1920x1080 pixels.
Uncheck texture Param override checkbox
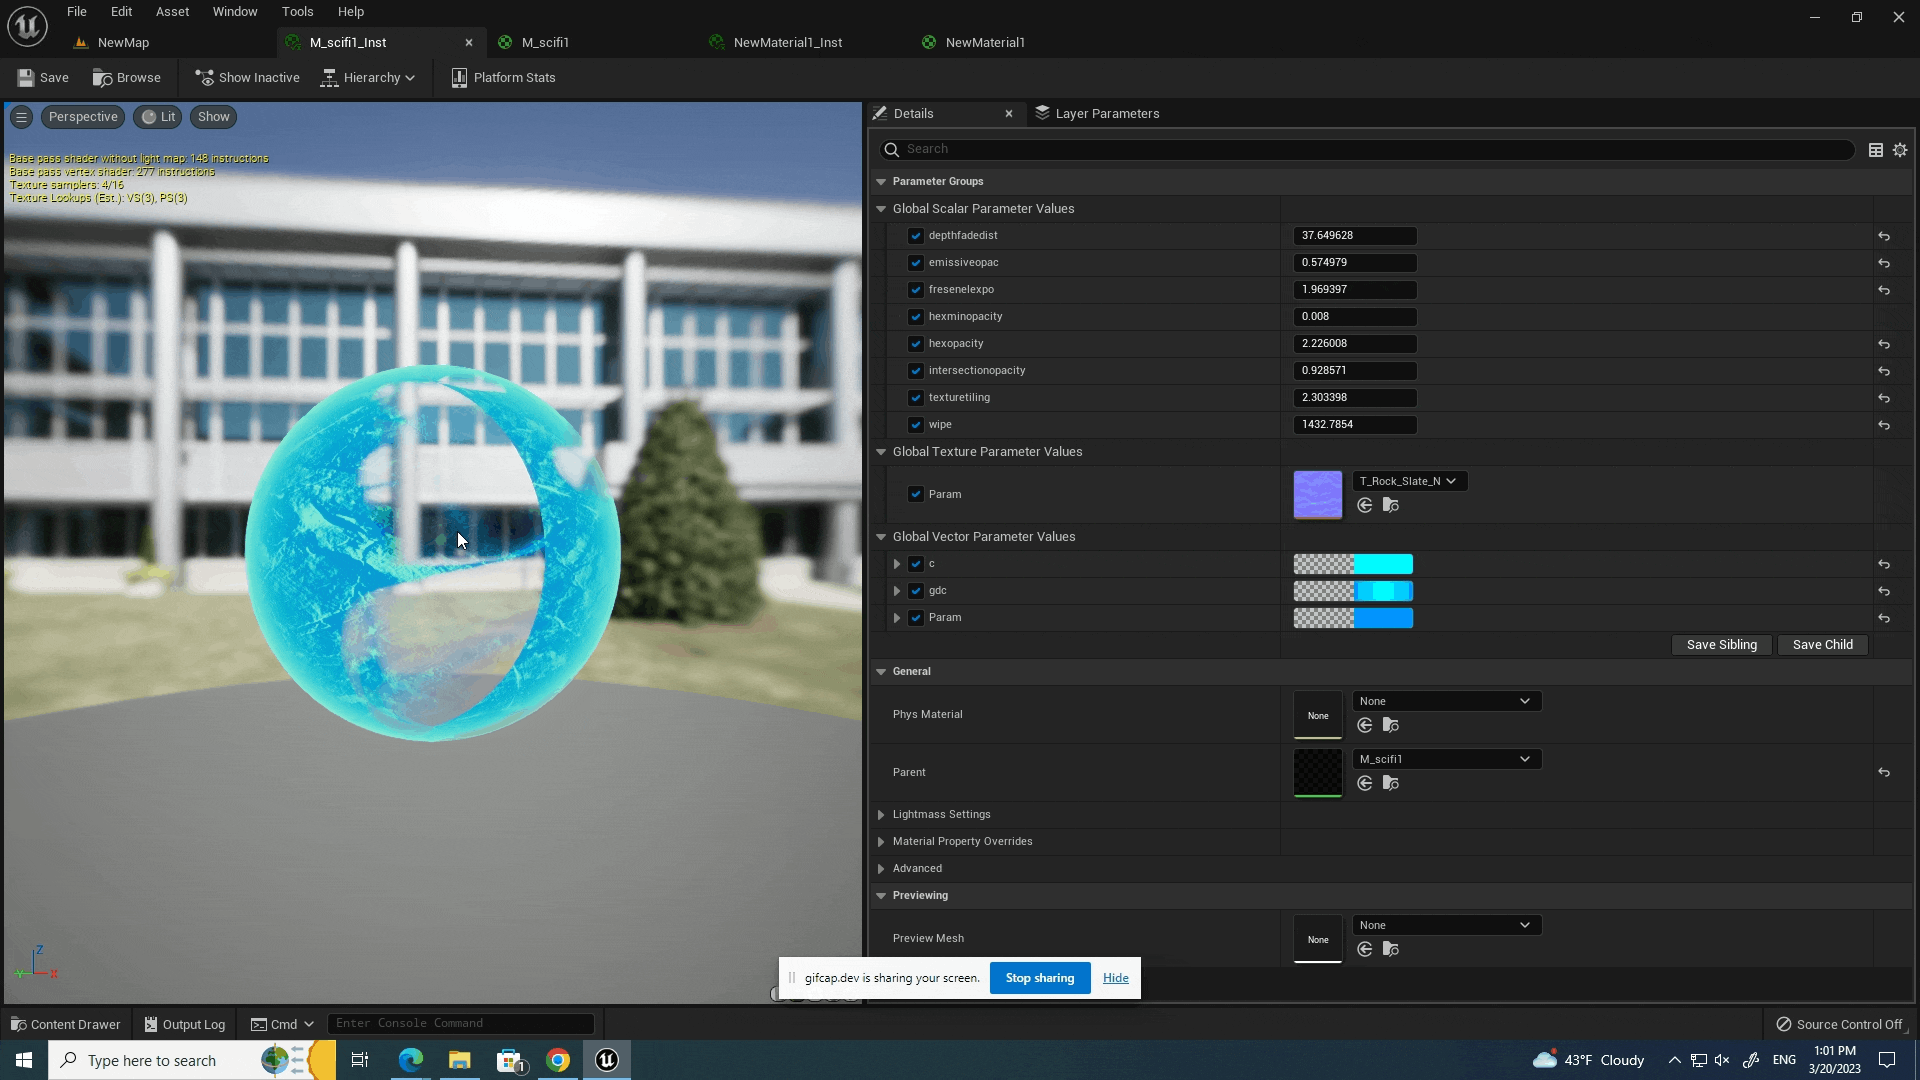coord(916,494)
